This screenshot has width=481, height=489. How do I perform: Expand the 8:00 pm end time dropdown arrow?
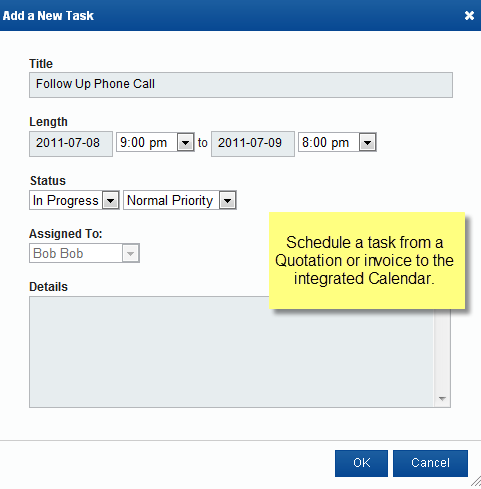[367, 143]
